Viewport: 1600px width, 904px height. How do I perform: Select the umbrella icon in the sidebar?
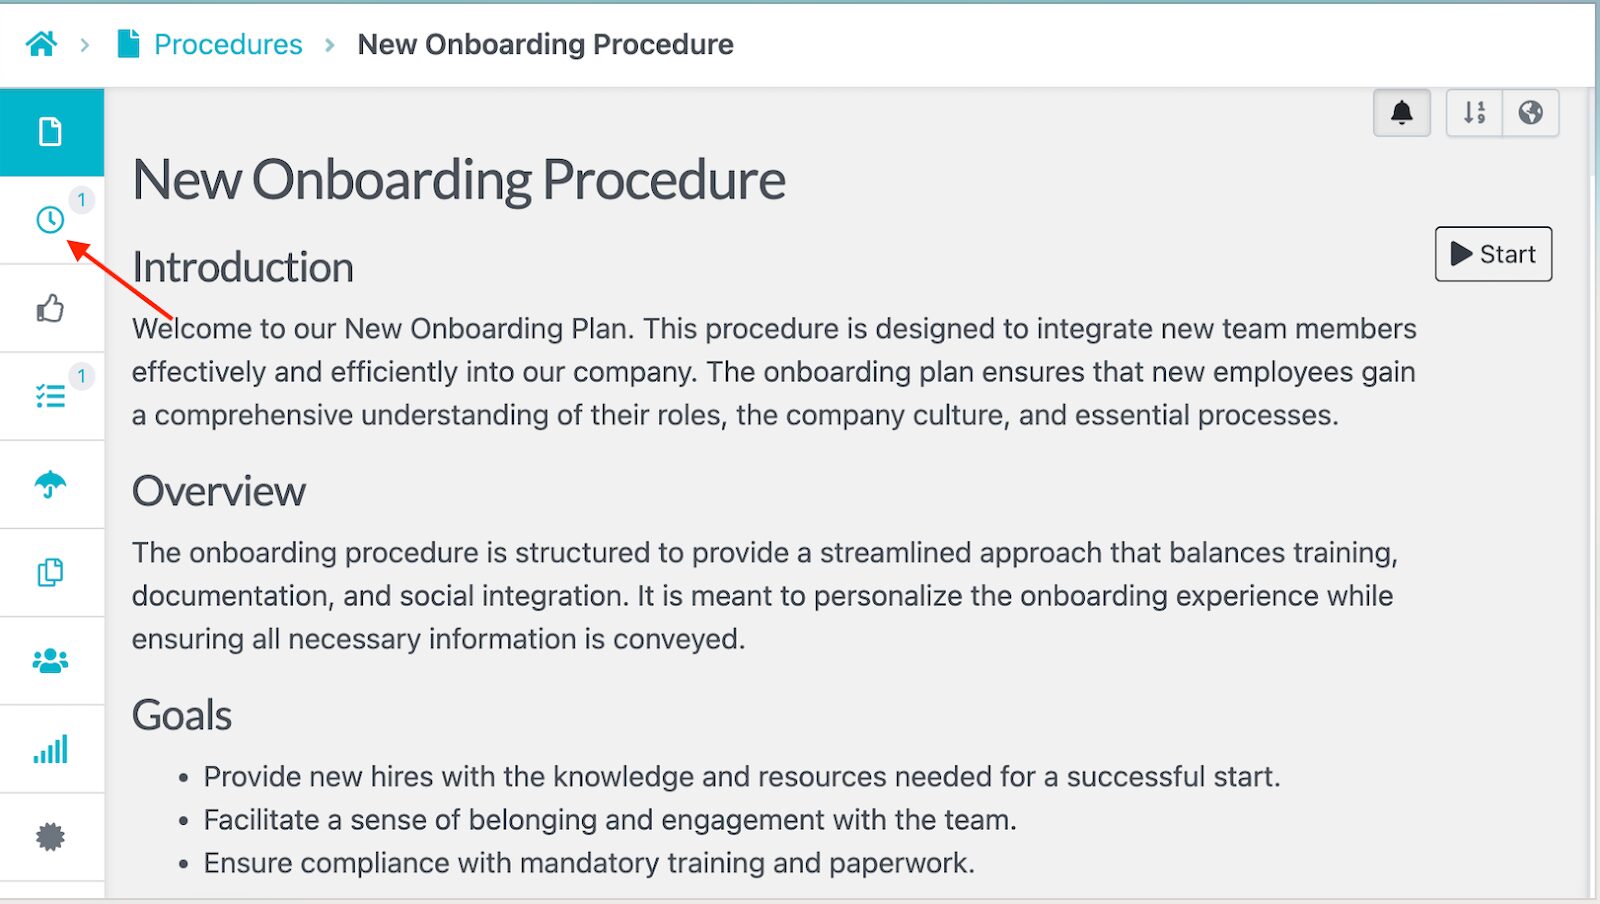pyautogui.click(x=50, y=484)
